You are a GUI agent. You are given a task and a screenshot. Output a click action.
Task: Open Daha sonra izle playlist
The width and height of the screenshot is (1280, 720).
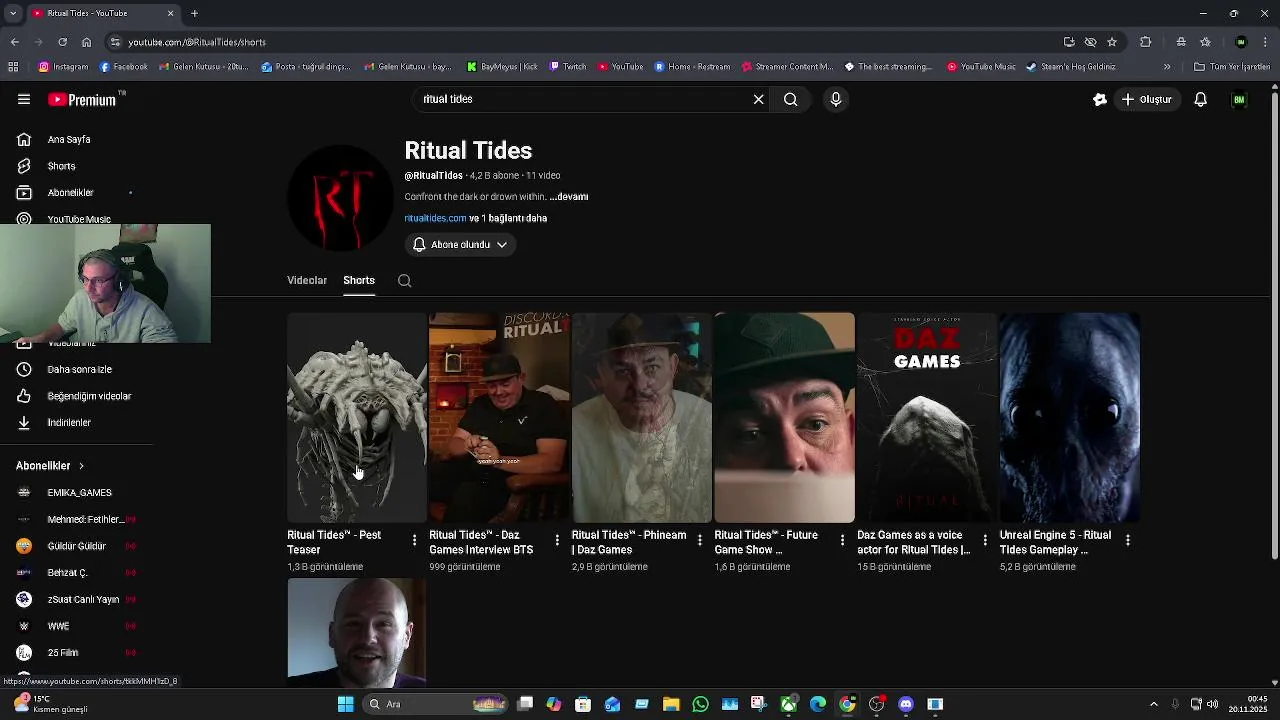click(79, 369)
